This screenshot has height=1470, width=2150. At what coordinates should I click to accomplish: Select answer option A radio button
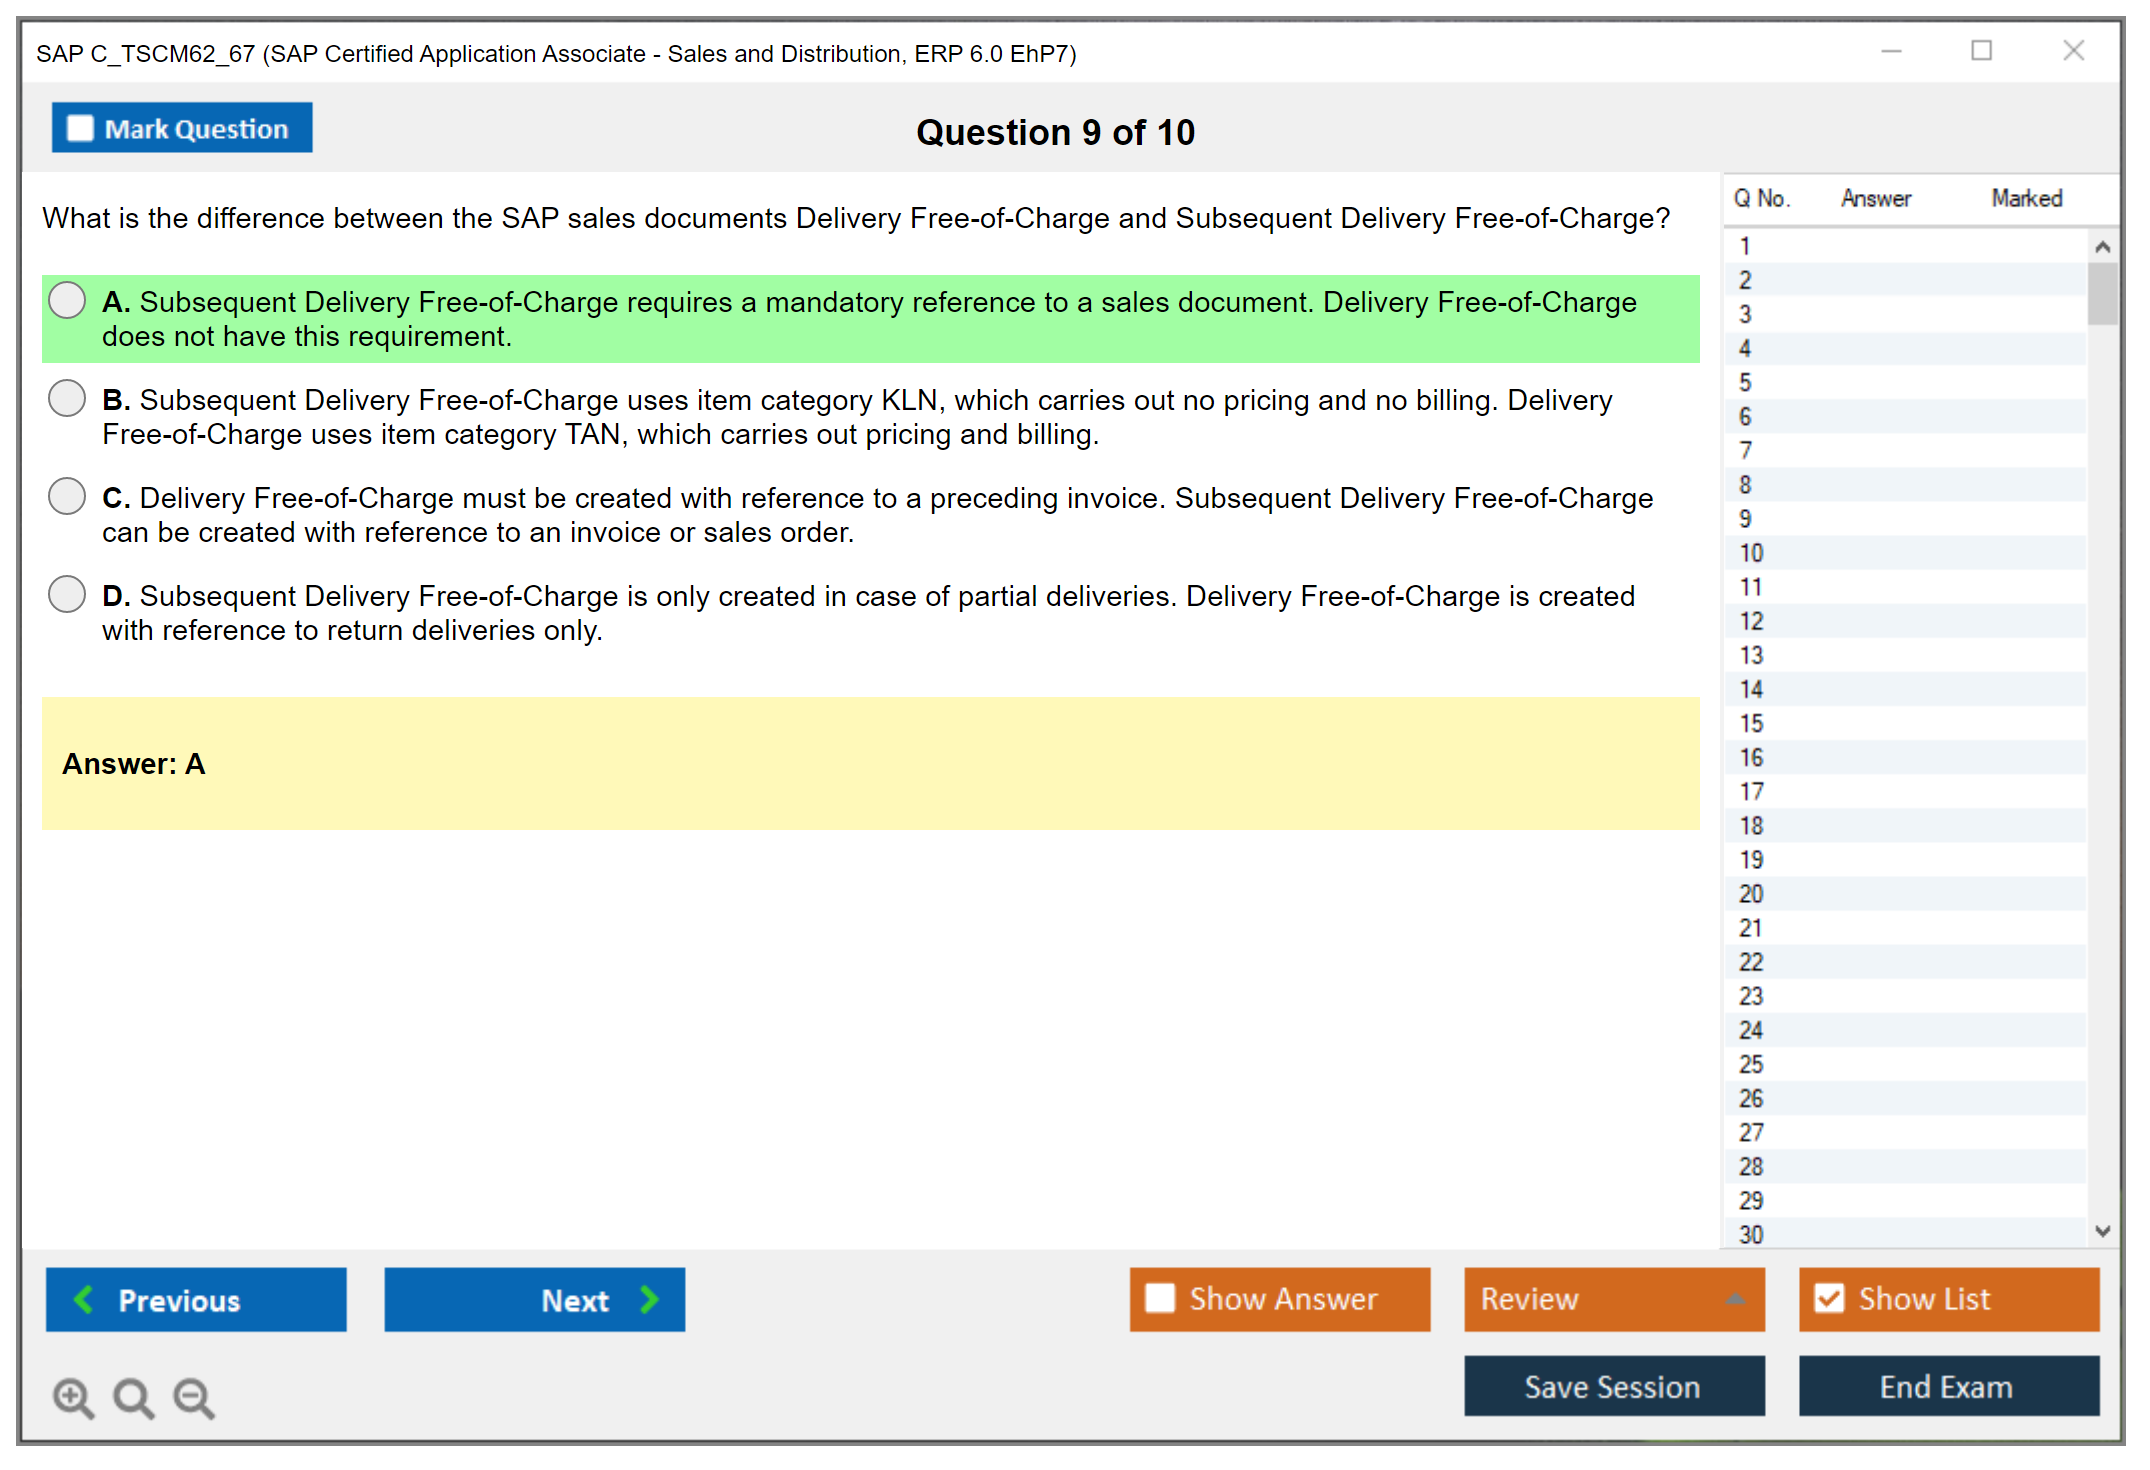click(67, 300)
